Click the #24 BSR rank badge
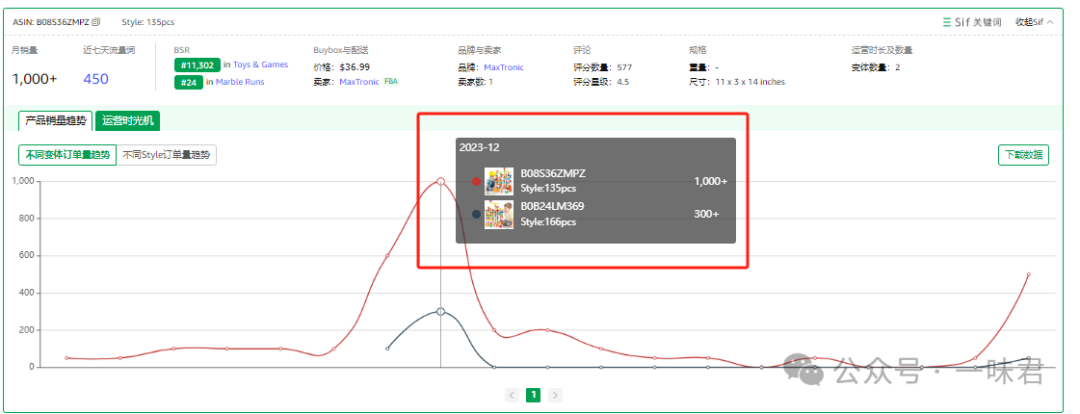The image size is (1080, 414). point(188,83)
